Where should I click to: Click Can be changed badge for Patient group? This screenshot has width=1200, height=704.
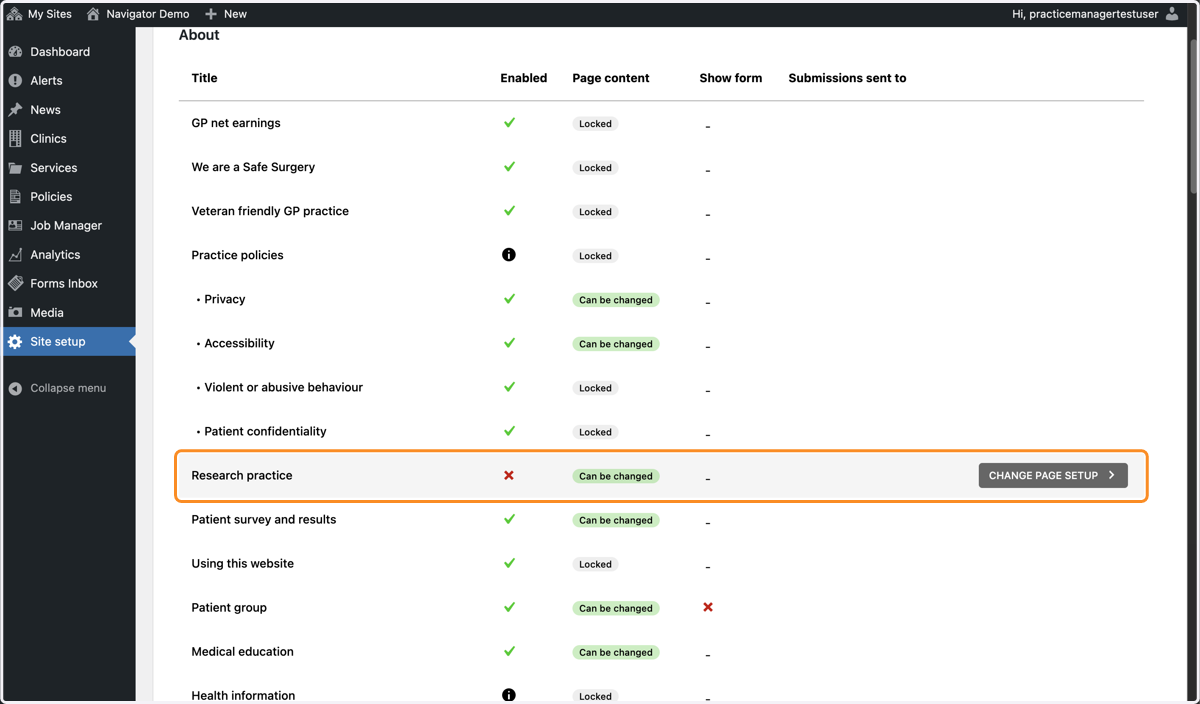click(x=616, y=608)
